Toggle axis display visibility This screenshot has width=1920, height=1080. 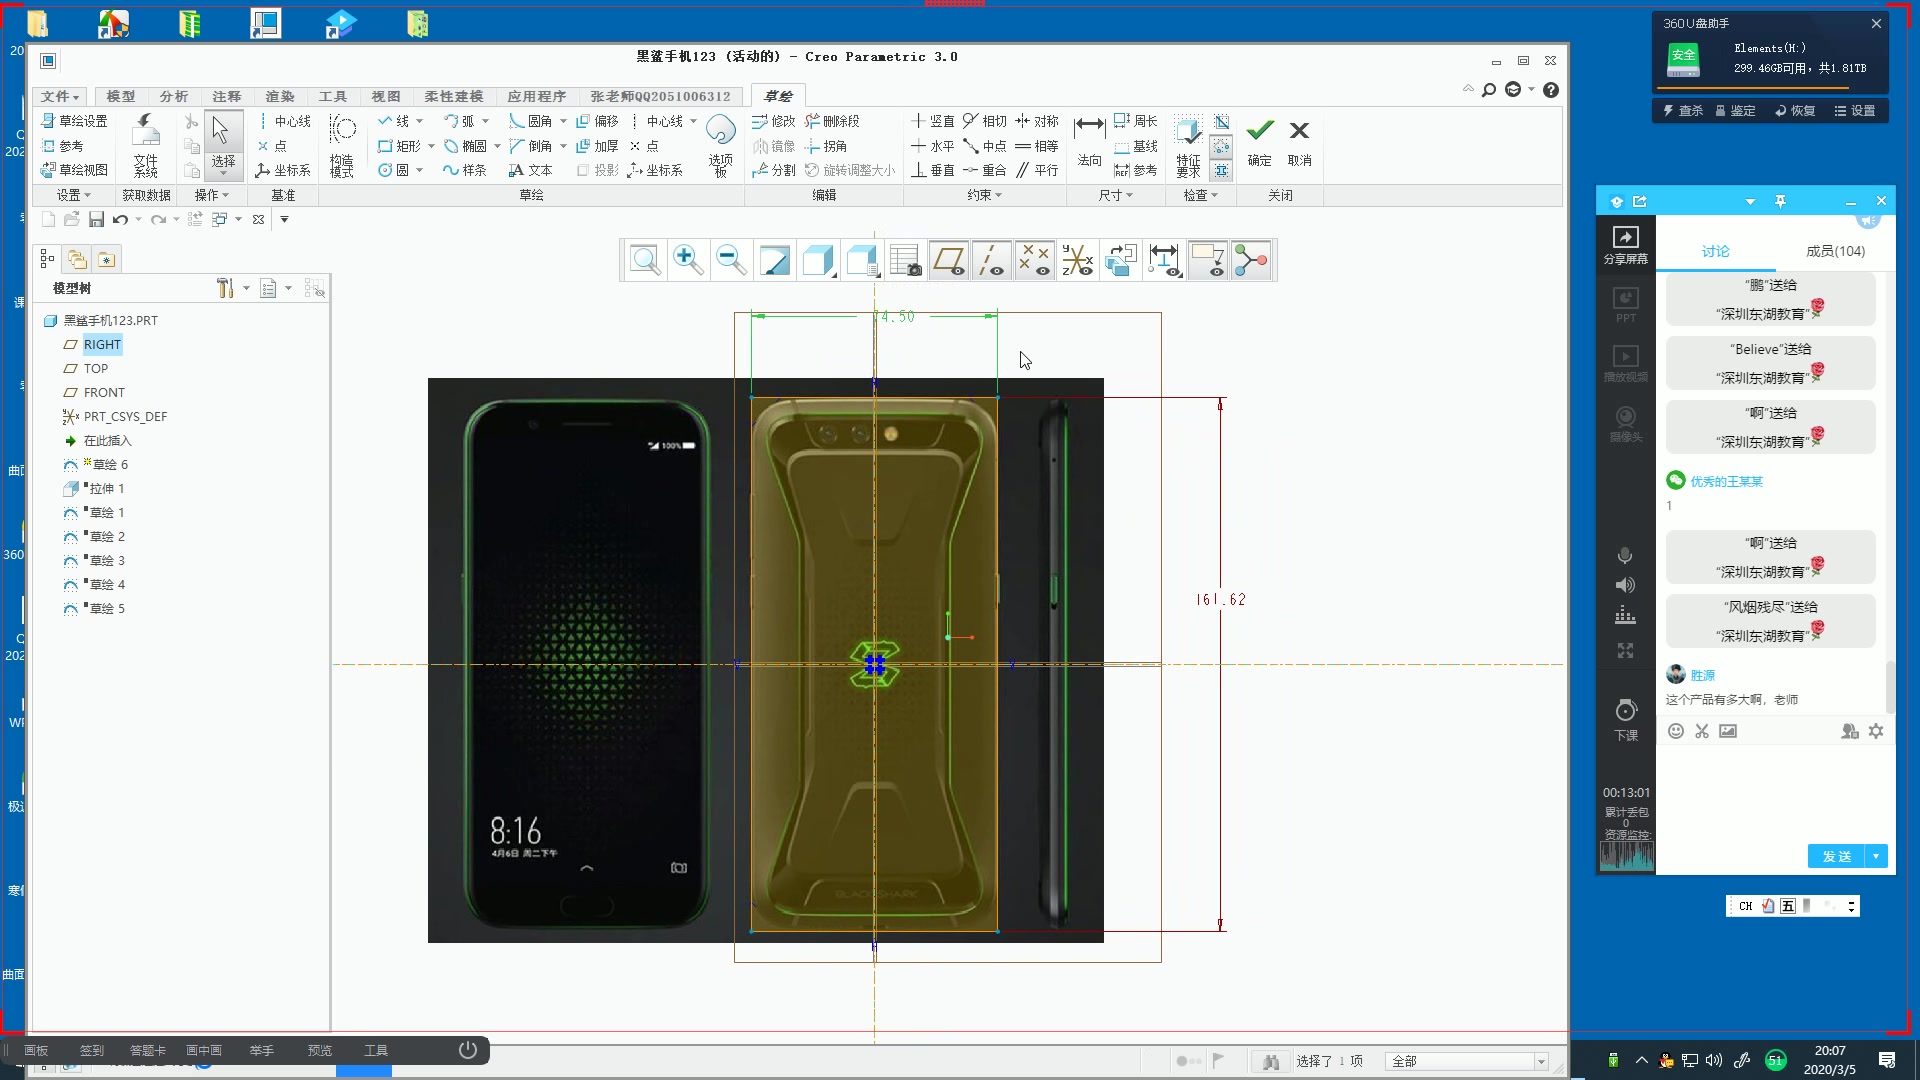point(991,260)
